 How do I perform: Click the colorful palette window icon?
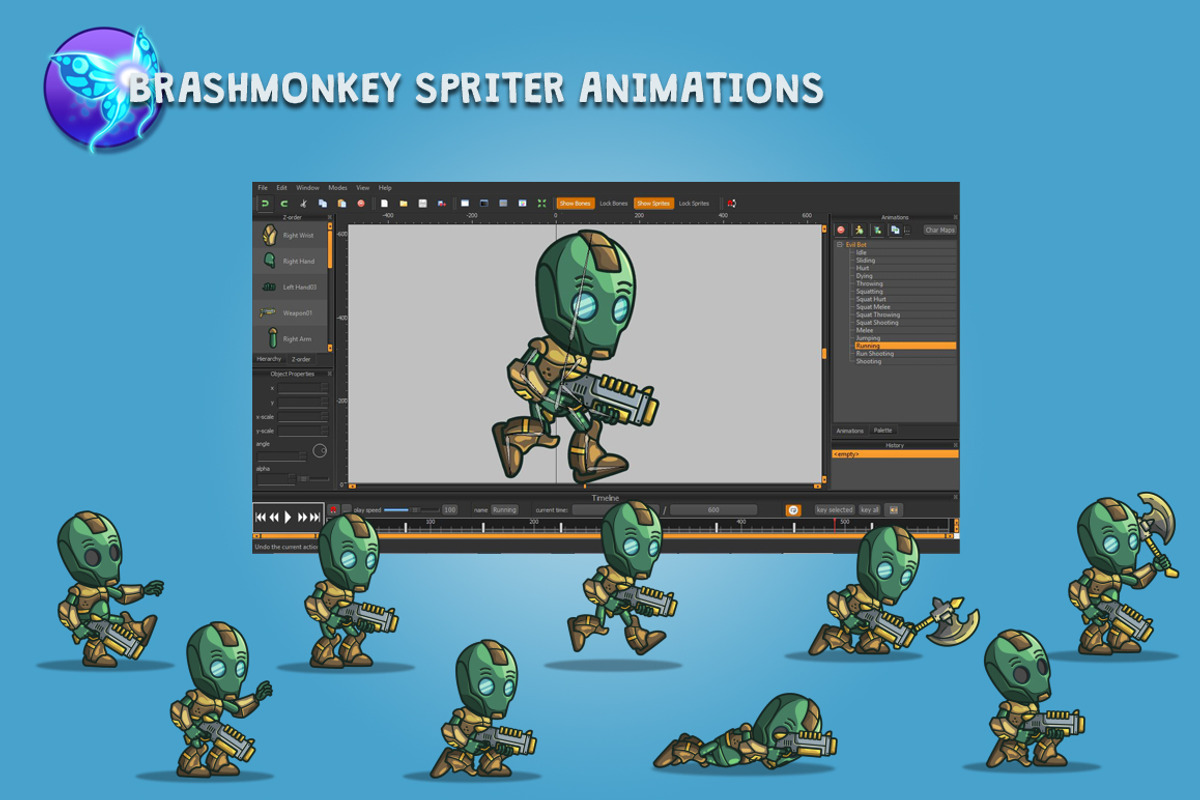point(522,203)
